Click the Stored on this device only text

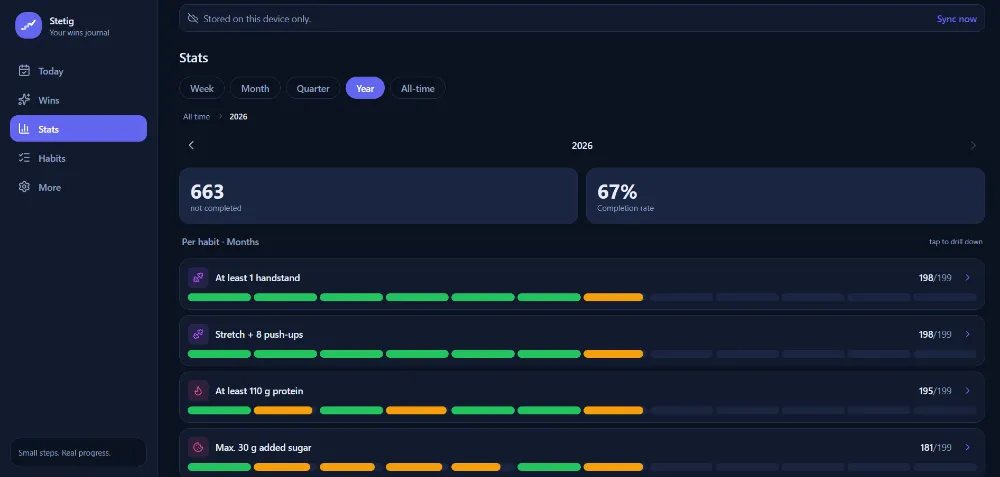tap(257, 19)
